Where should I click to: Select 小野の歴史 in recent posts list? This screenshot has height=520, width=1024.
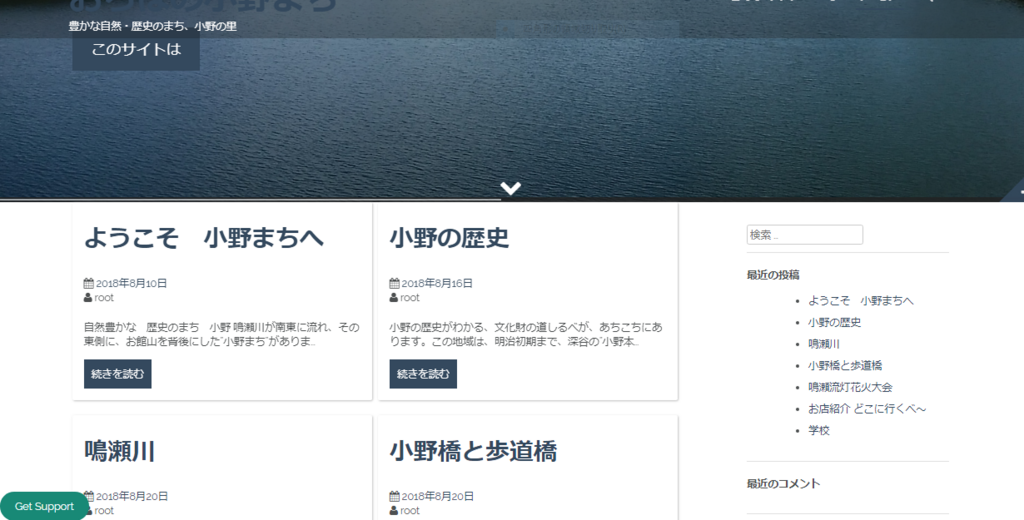coord(835,322)
